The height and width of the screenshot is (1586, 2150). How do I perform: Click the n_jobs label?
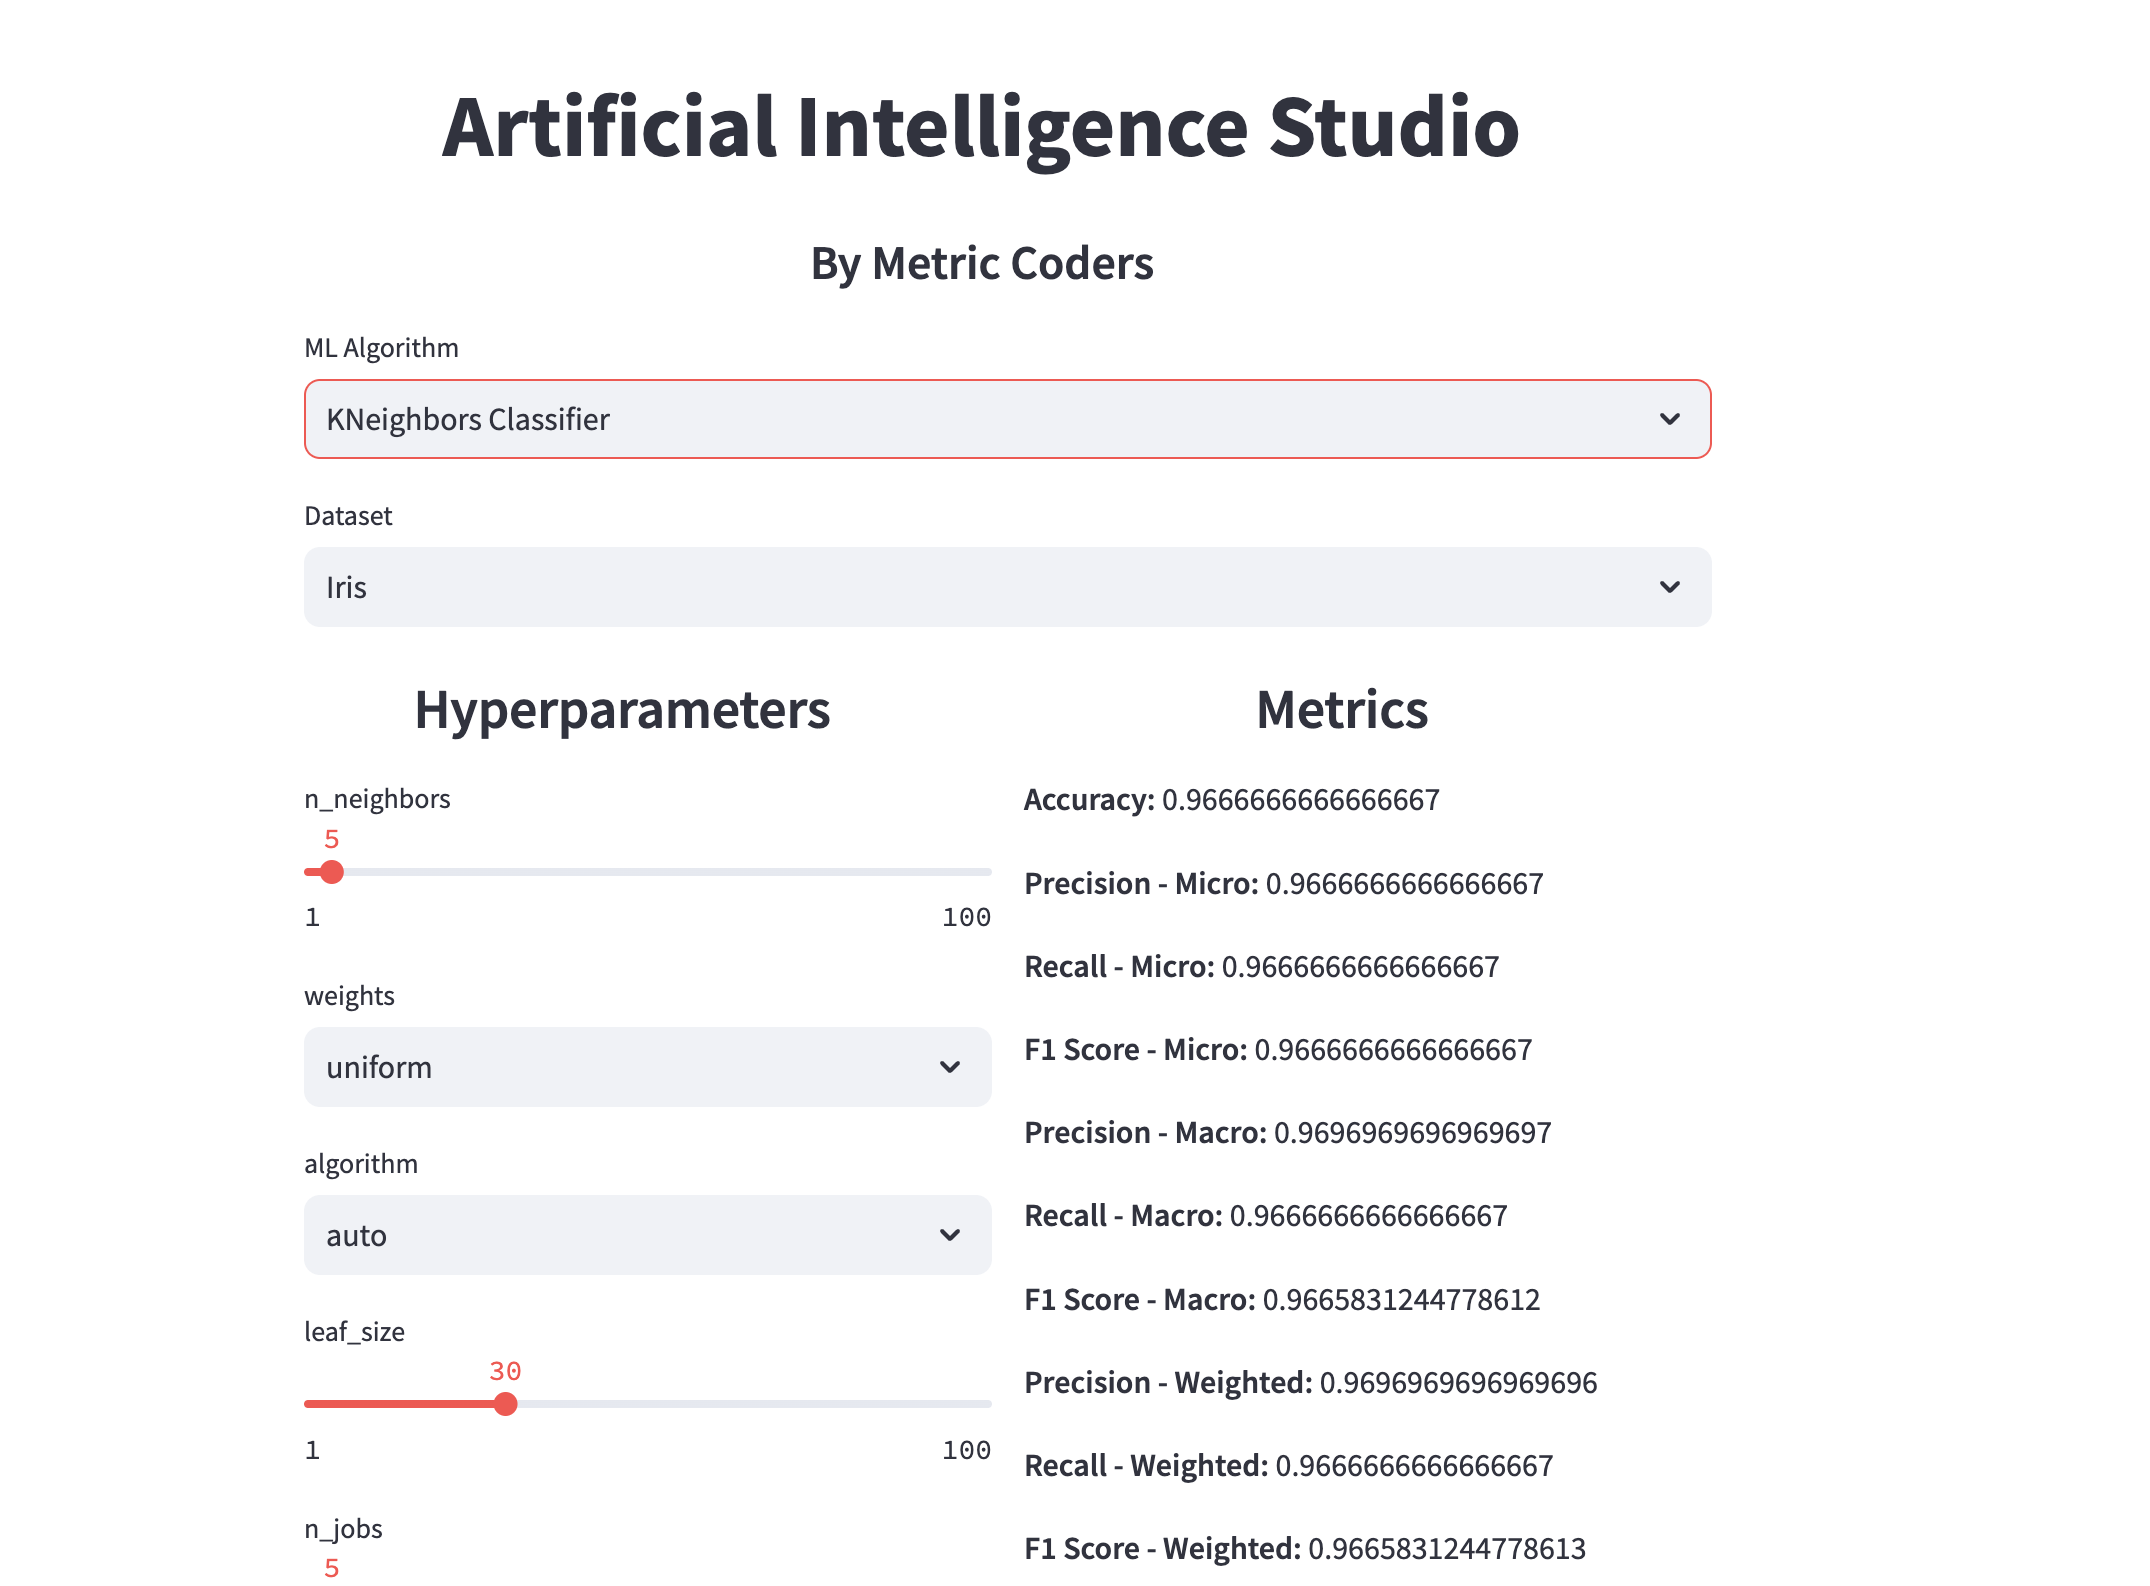(343, 1529)
